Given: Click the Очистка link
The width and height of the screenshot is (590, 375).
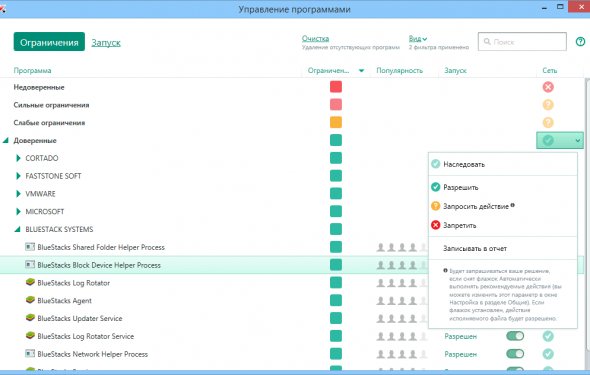Looking at the screenshot, I should (315, 38).
